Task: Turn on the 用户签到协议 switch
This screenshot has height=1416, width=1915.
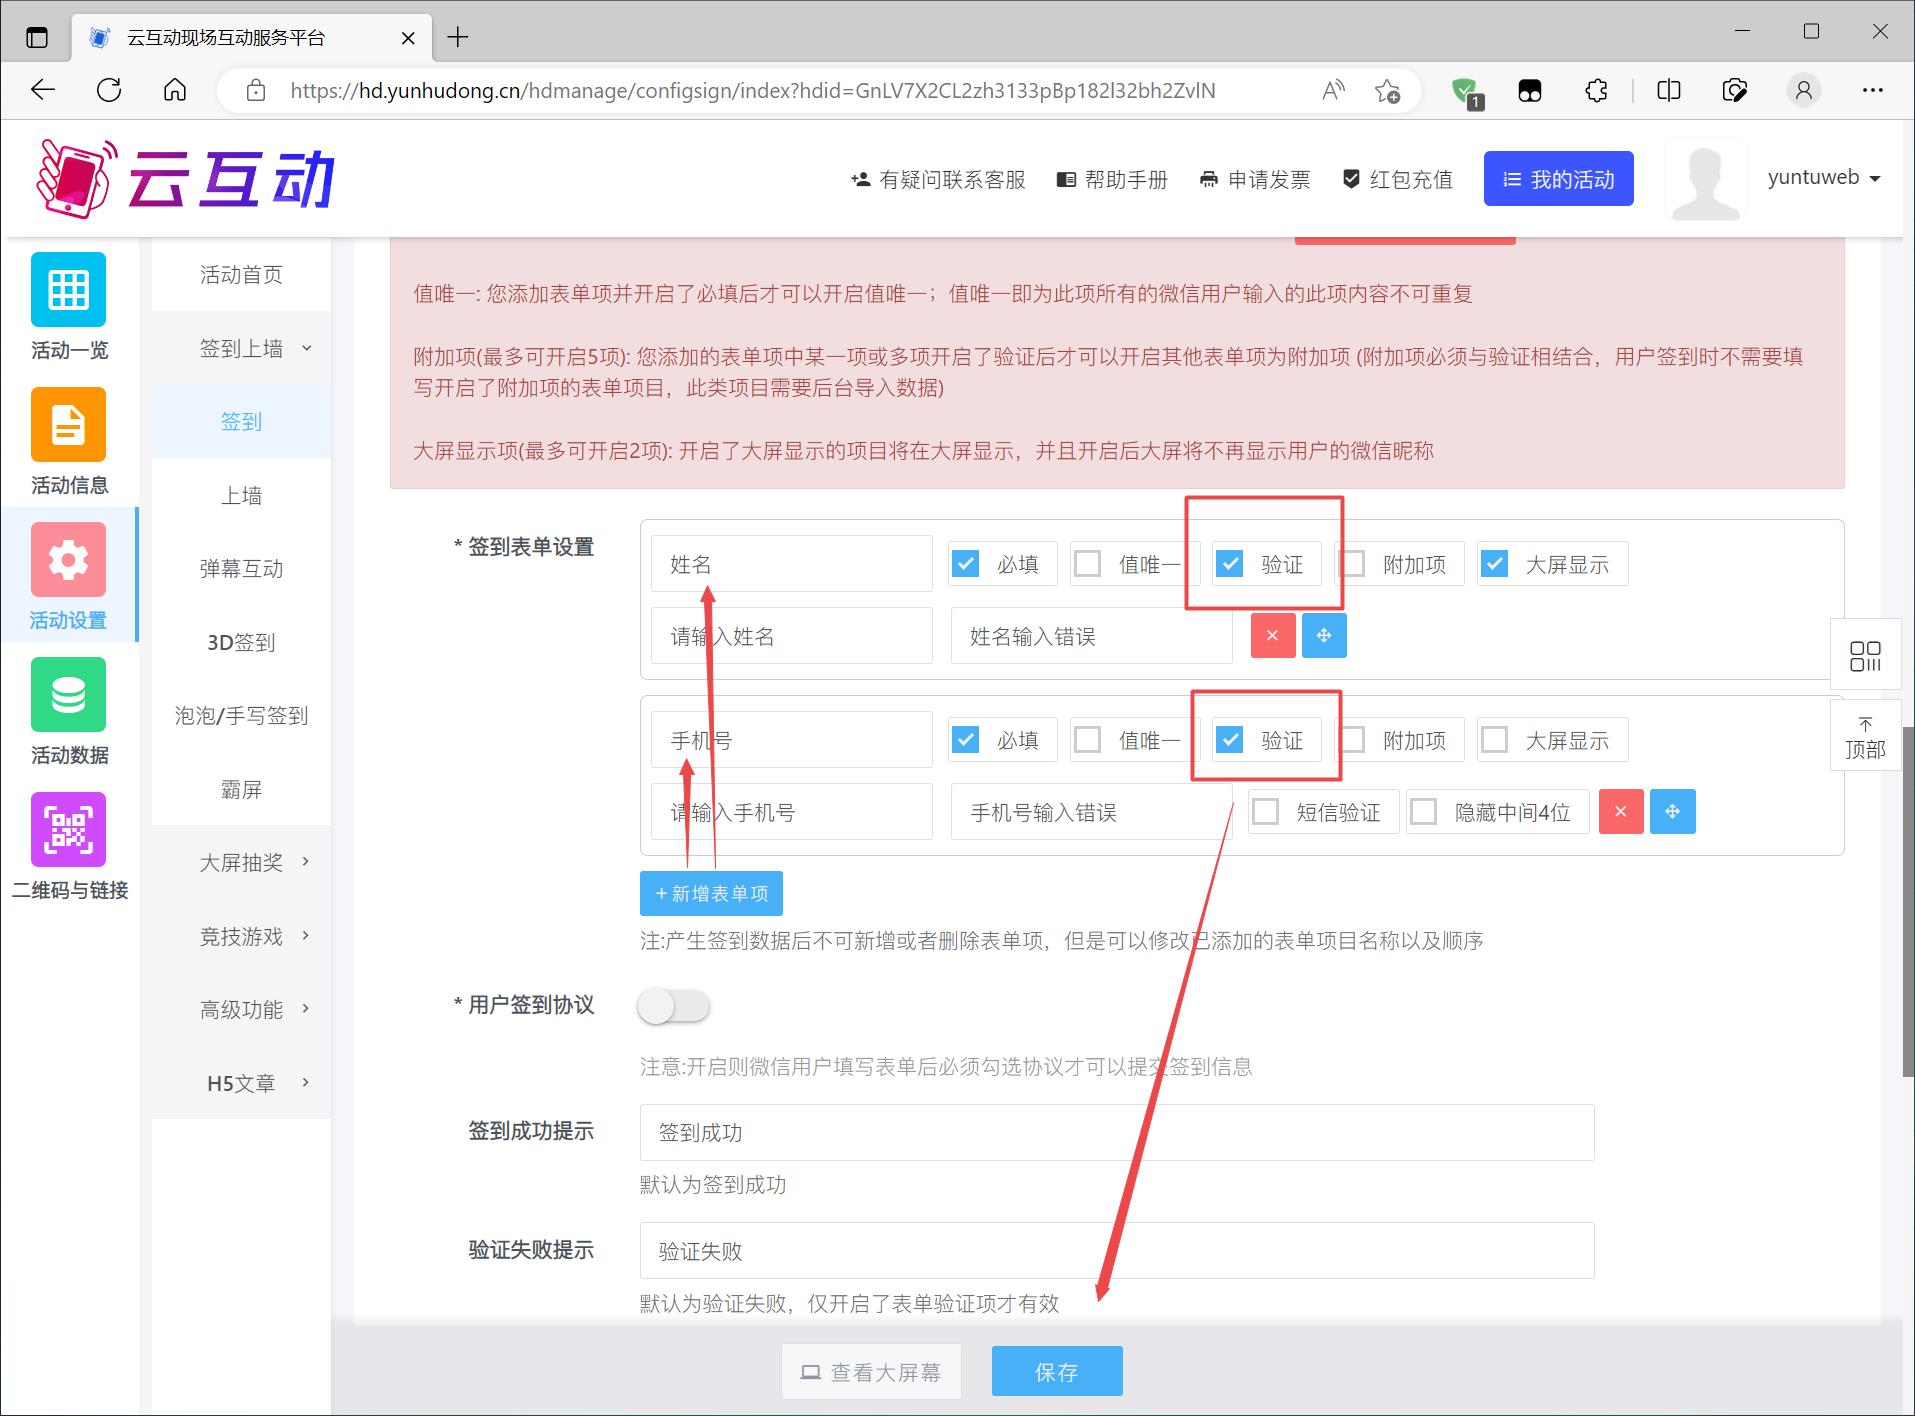Action: (x=674, y=1006)
